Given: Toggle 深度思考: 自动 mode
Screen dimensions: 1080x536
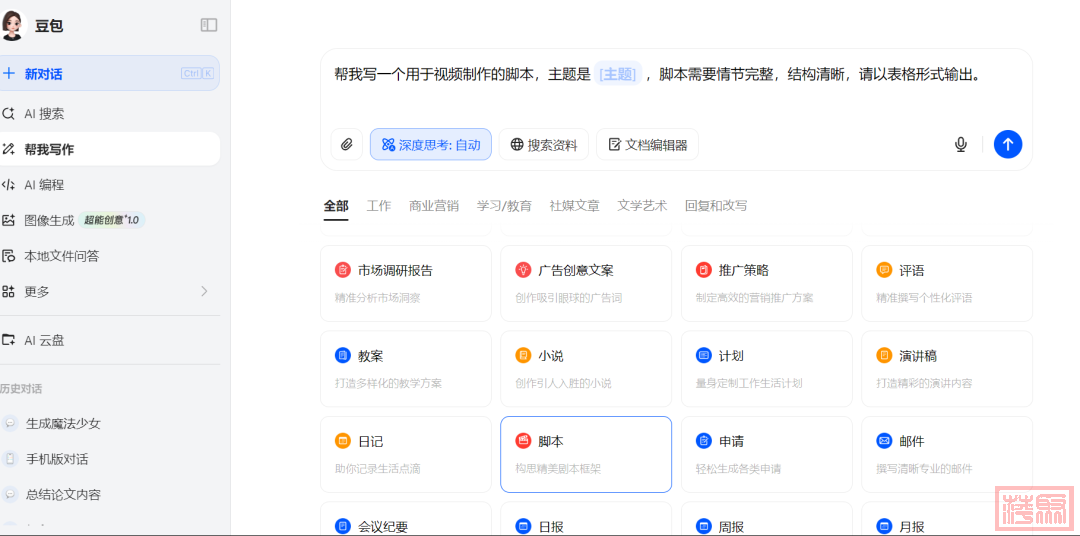Looking at the screenshot, I should click(x=430, y=145).
